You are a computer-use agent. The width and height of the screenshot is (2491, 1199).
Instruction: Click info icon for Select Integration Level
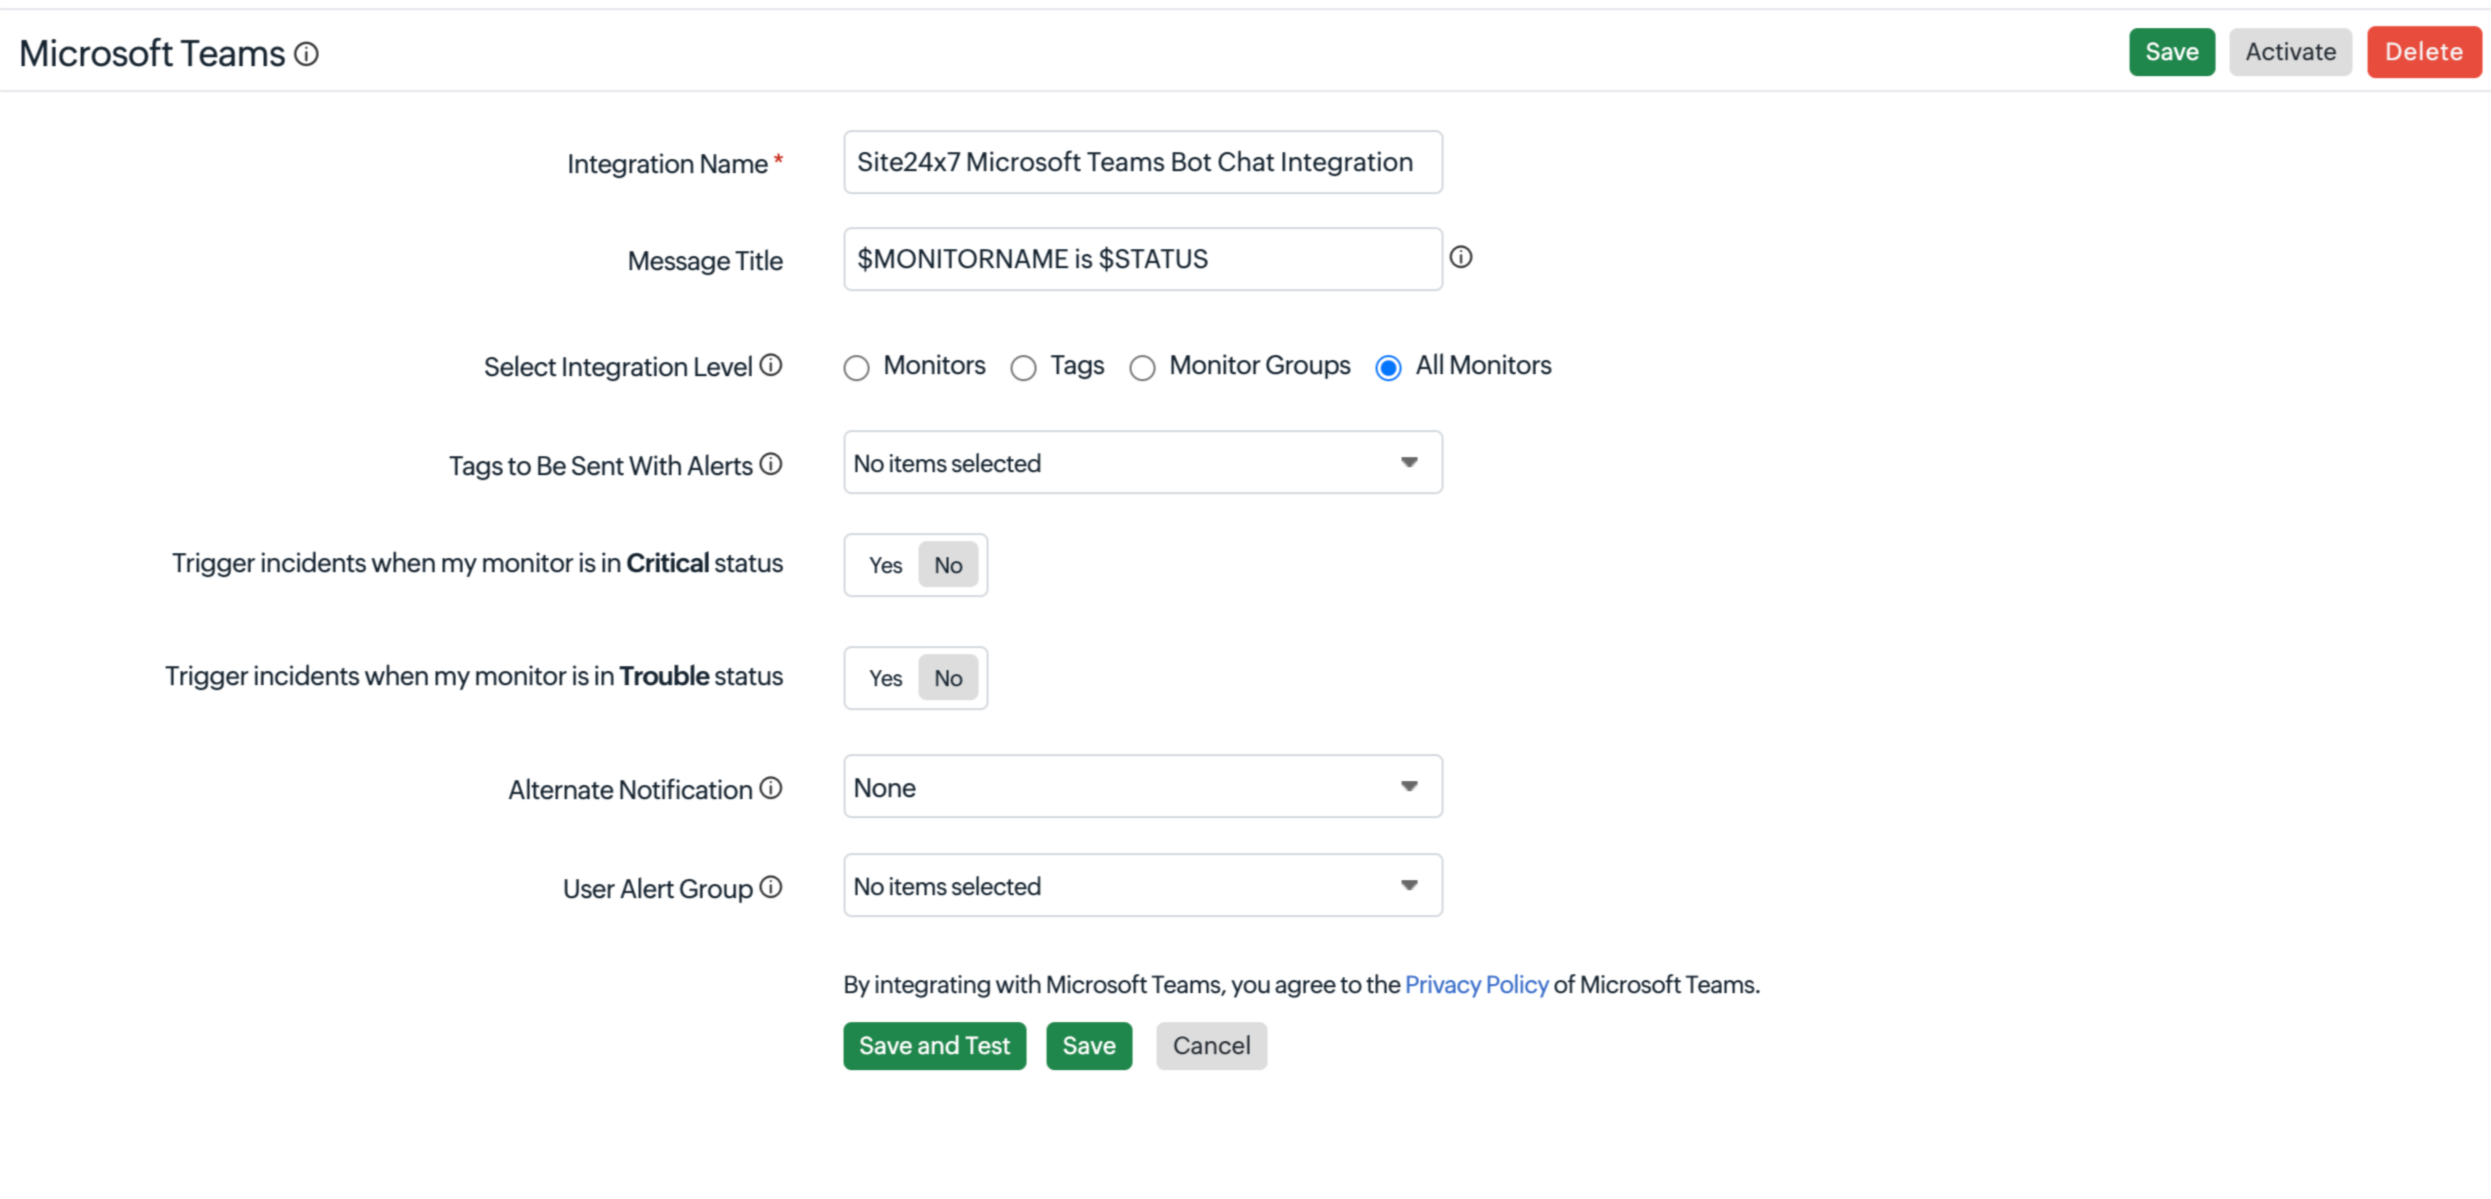click(x=770, y=365)
